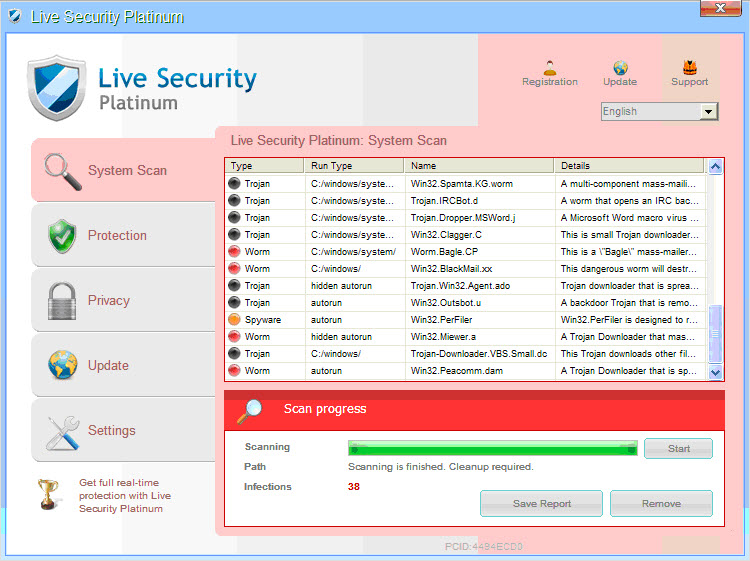Click the Save Report button

[541, 504]
